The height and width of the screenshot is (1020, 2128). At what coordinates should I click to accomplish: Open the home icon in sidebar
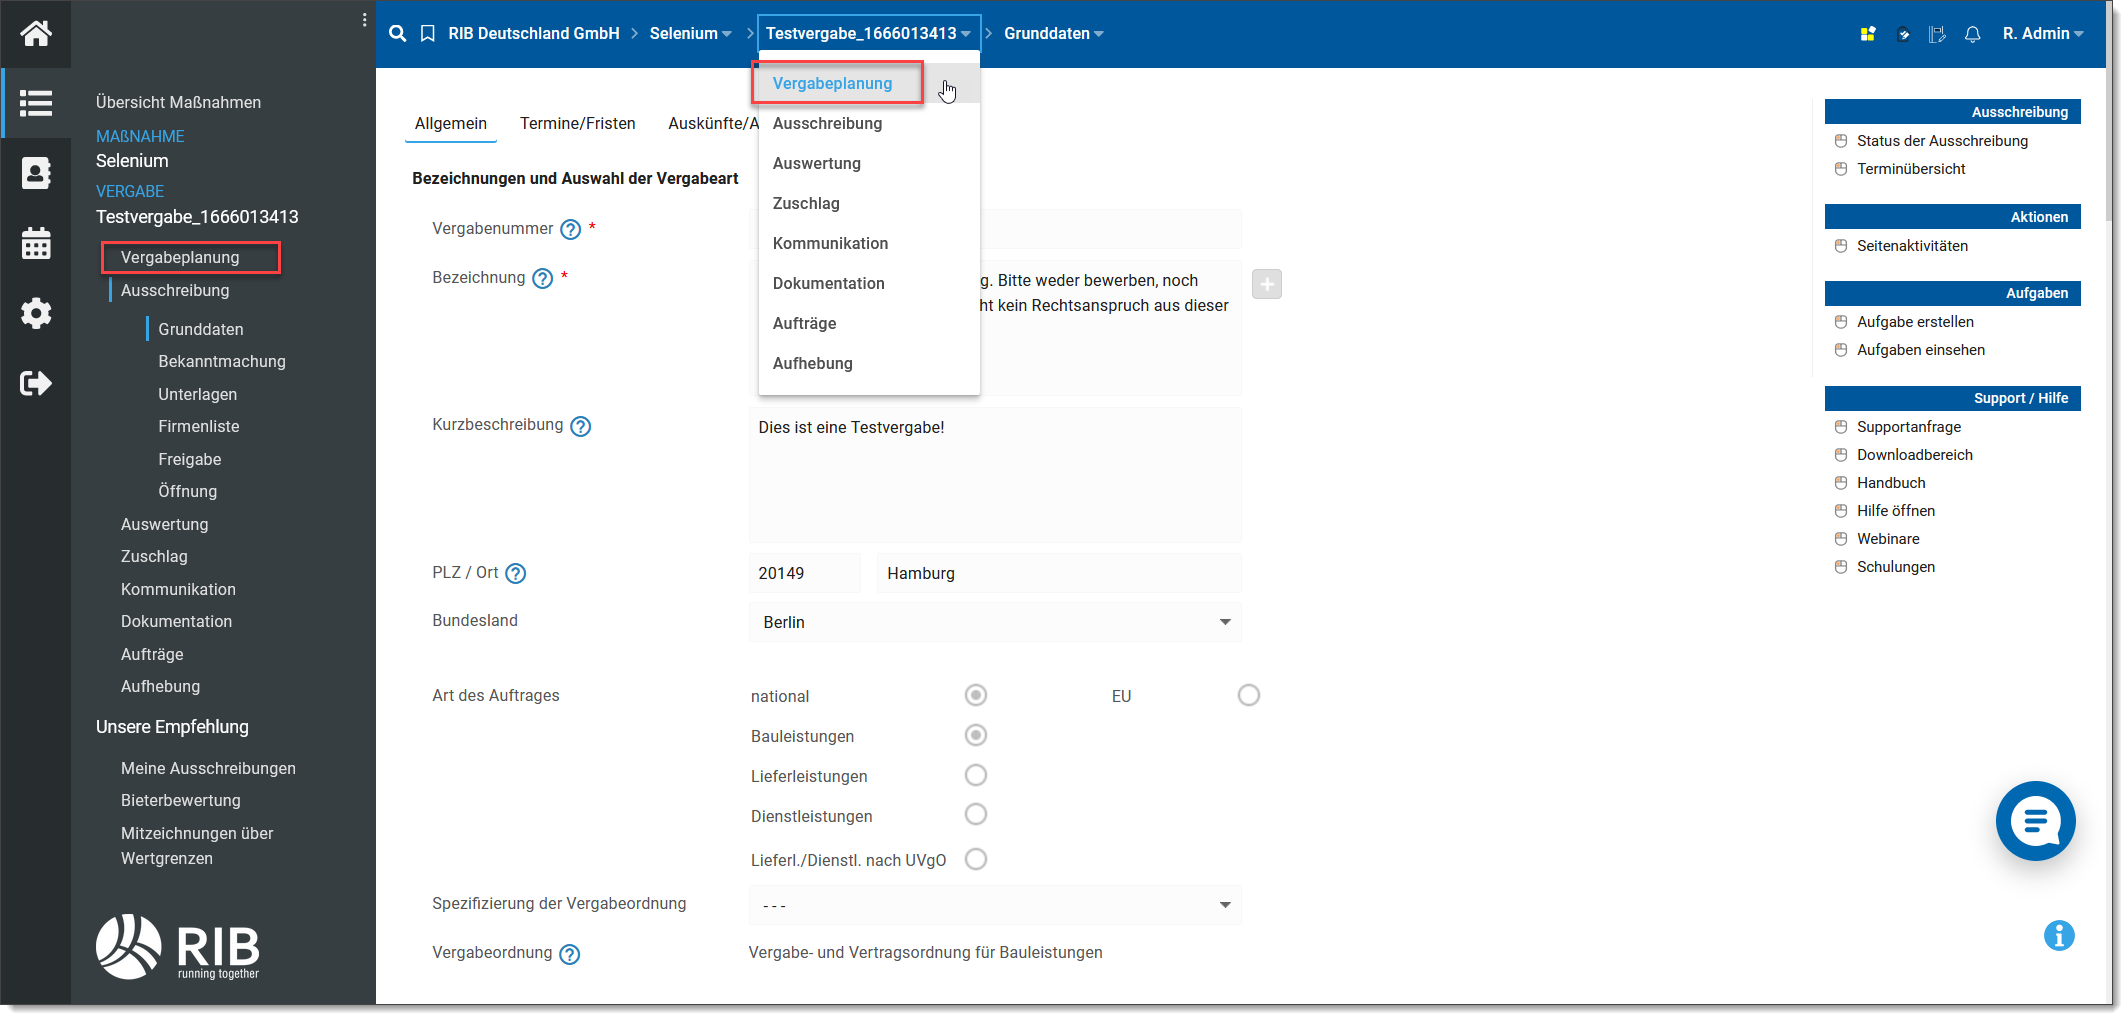[x=36, y=34]
